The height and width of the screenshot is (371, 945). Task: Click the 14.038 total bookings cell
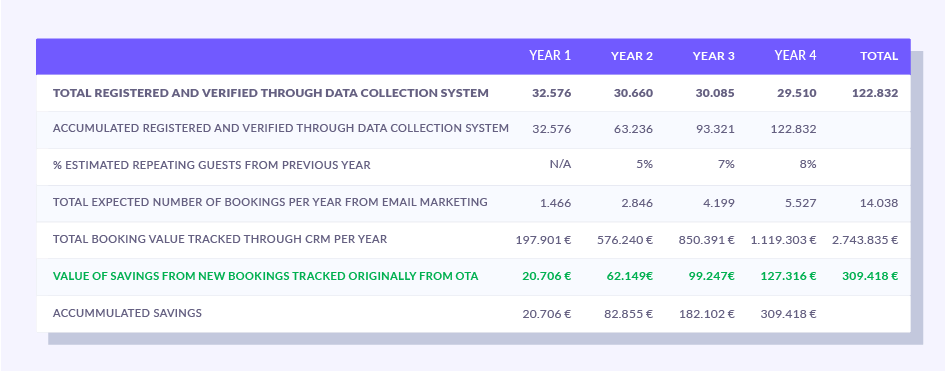point(879,203)
